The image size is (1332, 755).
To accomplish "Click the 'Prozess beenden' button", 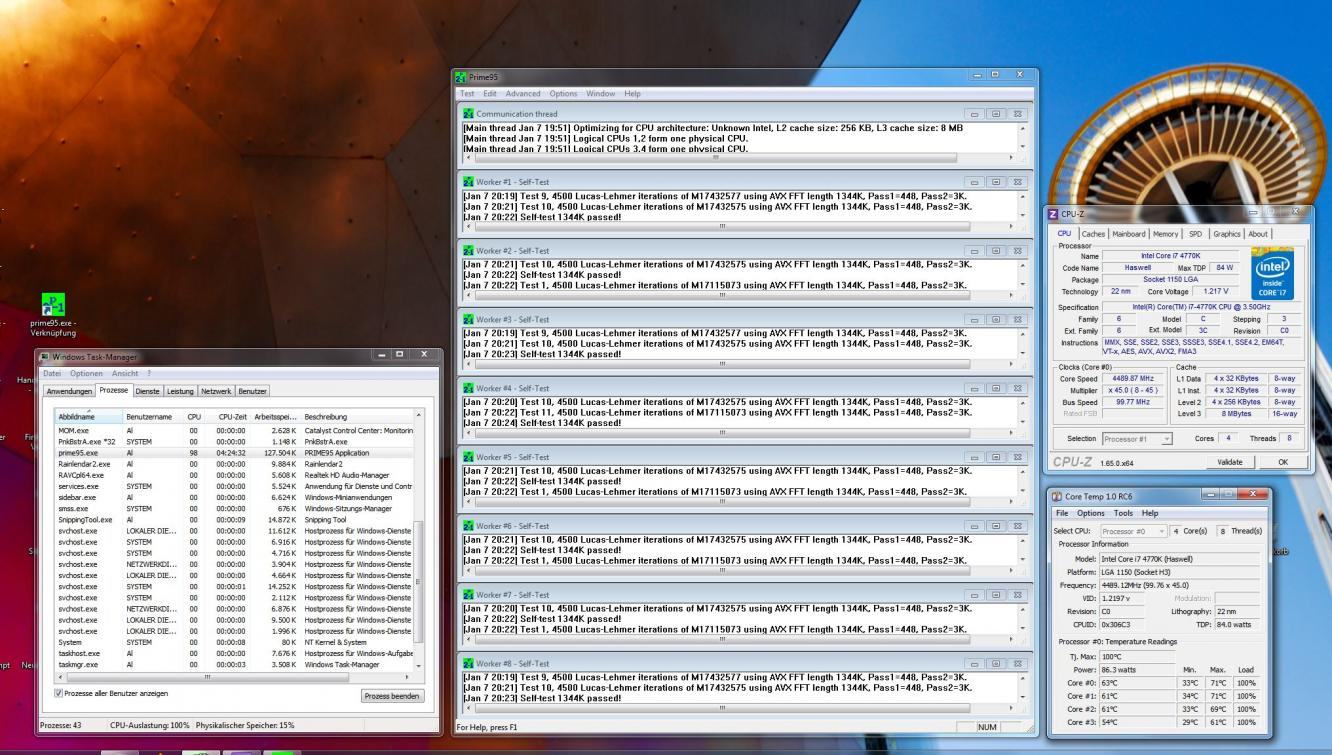I will click(393, 696).
